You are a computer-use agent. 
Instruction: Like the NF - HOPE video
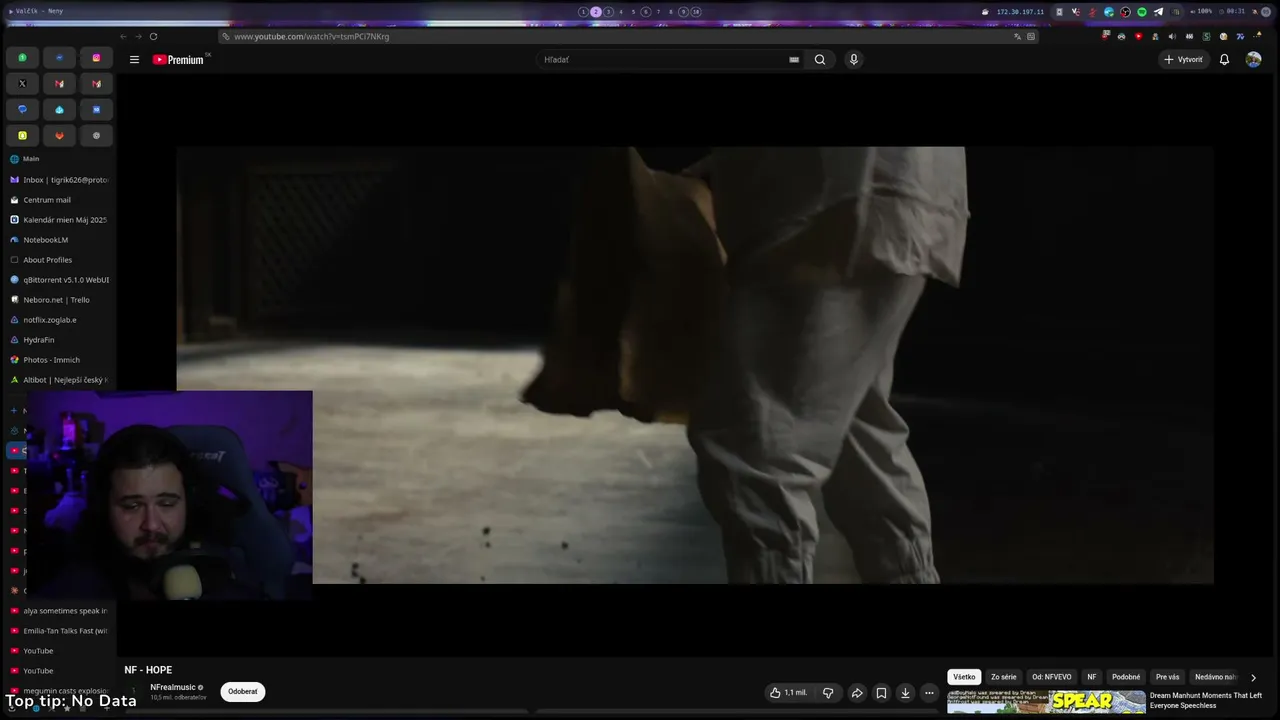coord(789,693)
